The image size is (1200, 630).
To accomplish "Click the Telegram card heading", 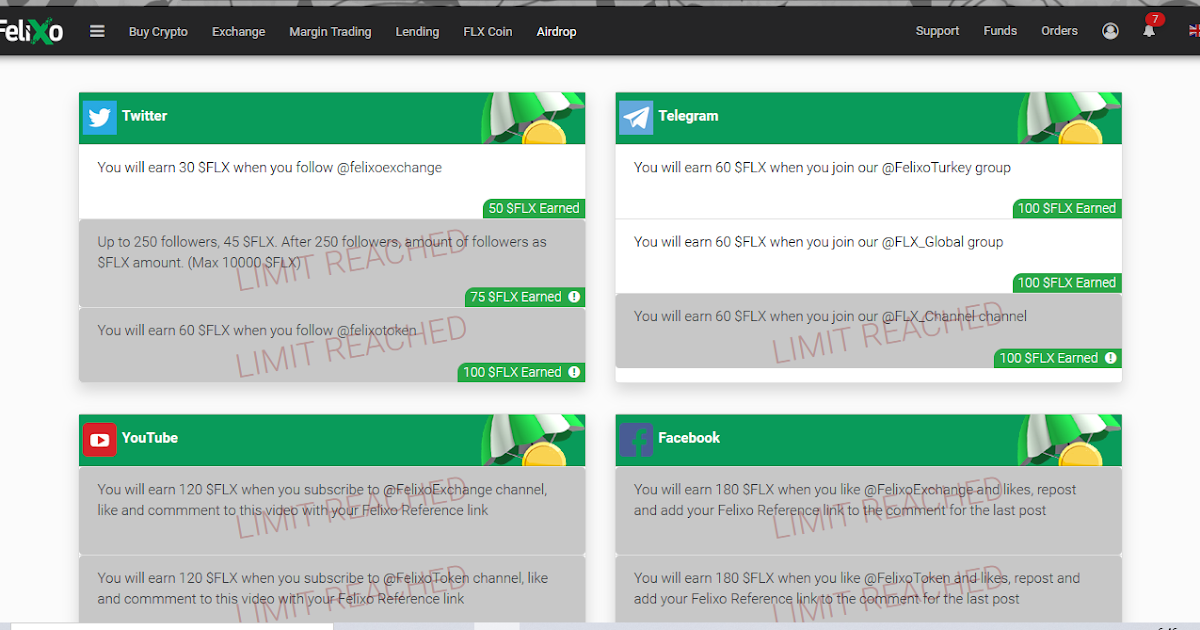I will [688, 116].
